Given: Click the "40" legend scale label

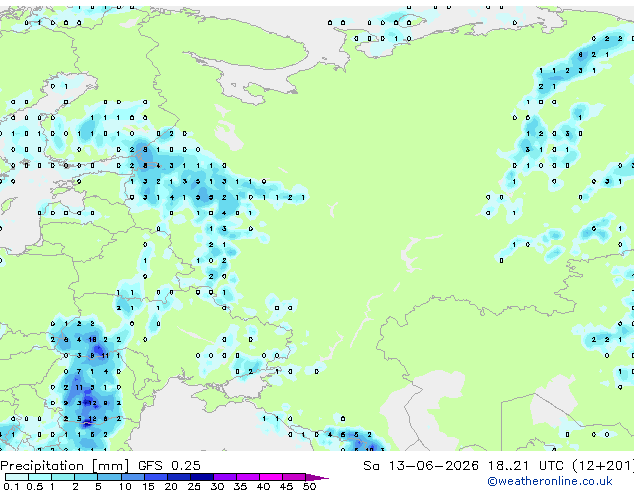Looking at the screenshot, I should pyautogui.click(x=264, y=486).
